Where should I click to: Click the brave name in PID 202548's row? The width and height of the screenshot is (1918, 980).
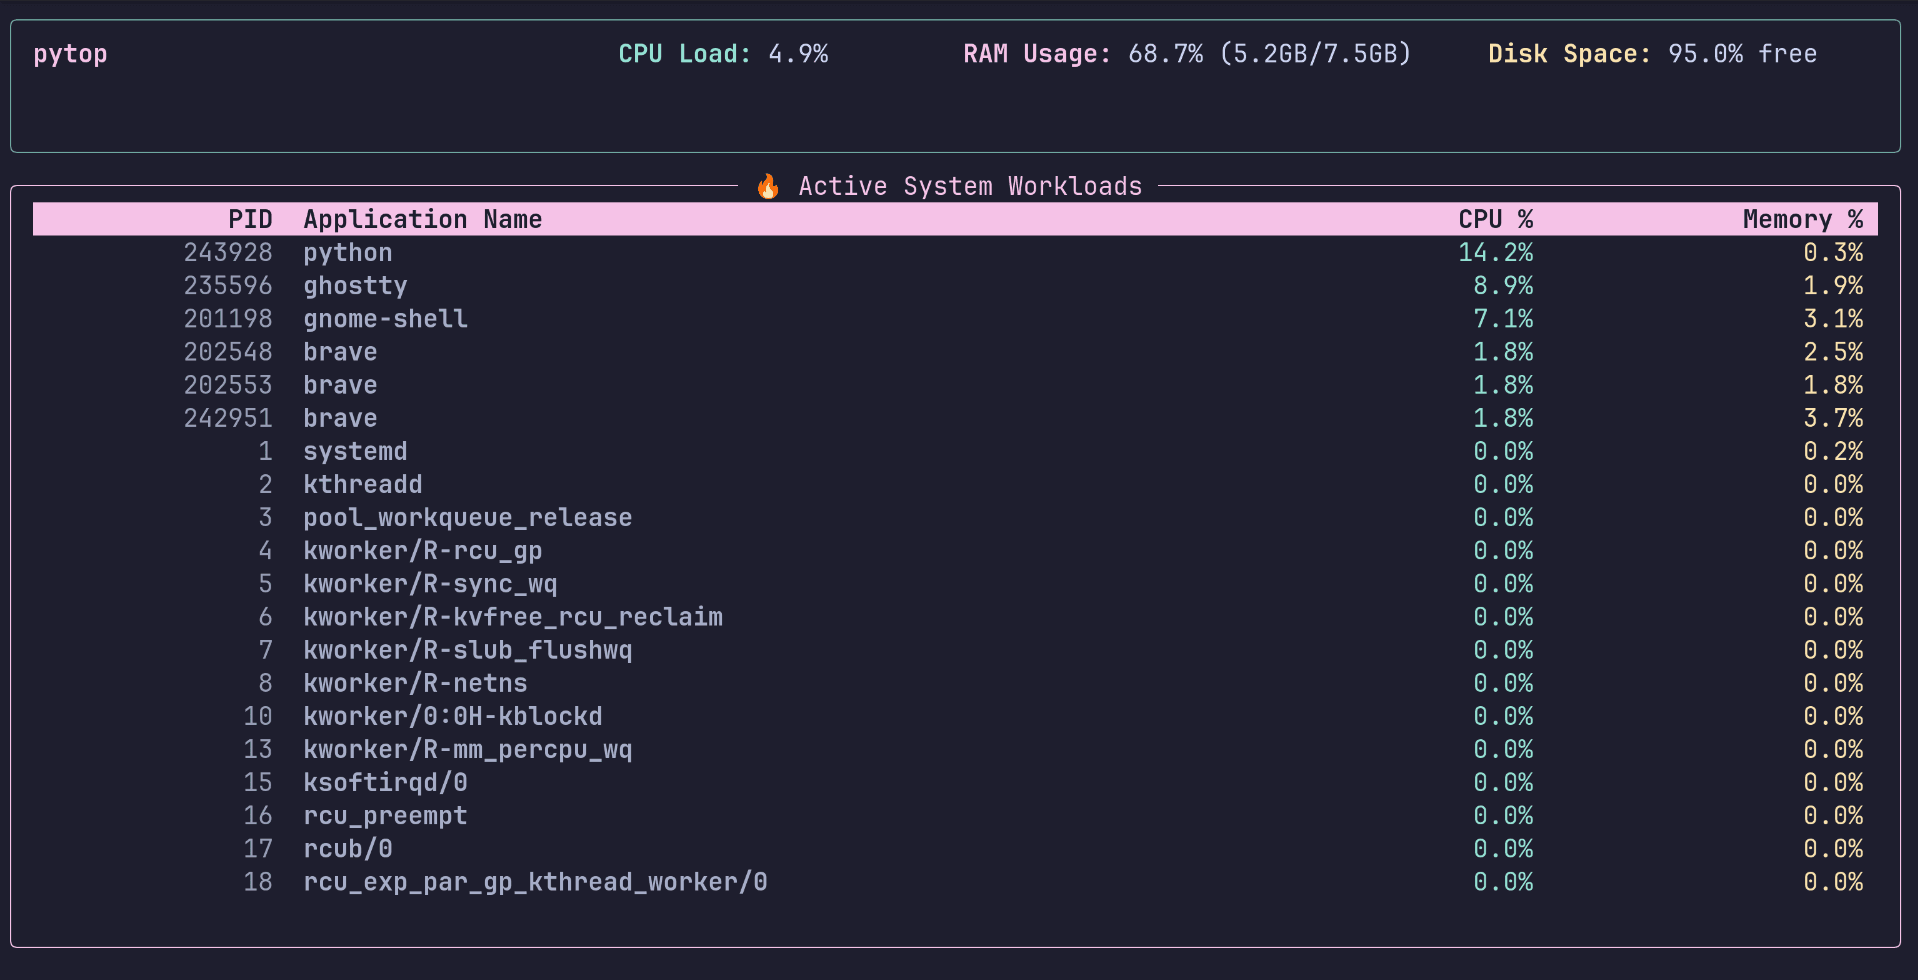[340, 352]
